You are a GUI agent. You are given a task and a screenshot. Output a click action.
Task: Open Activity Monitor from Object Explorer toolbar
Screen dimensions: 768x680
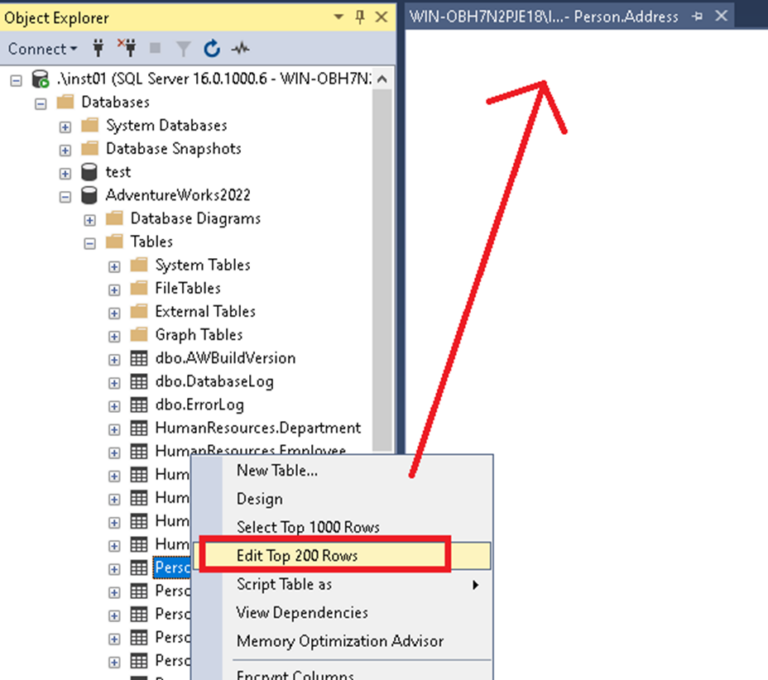(240, 48)
